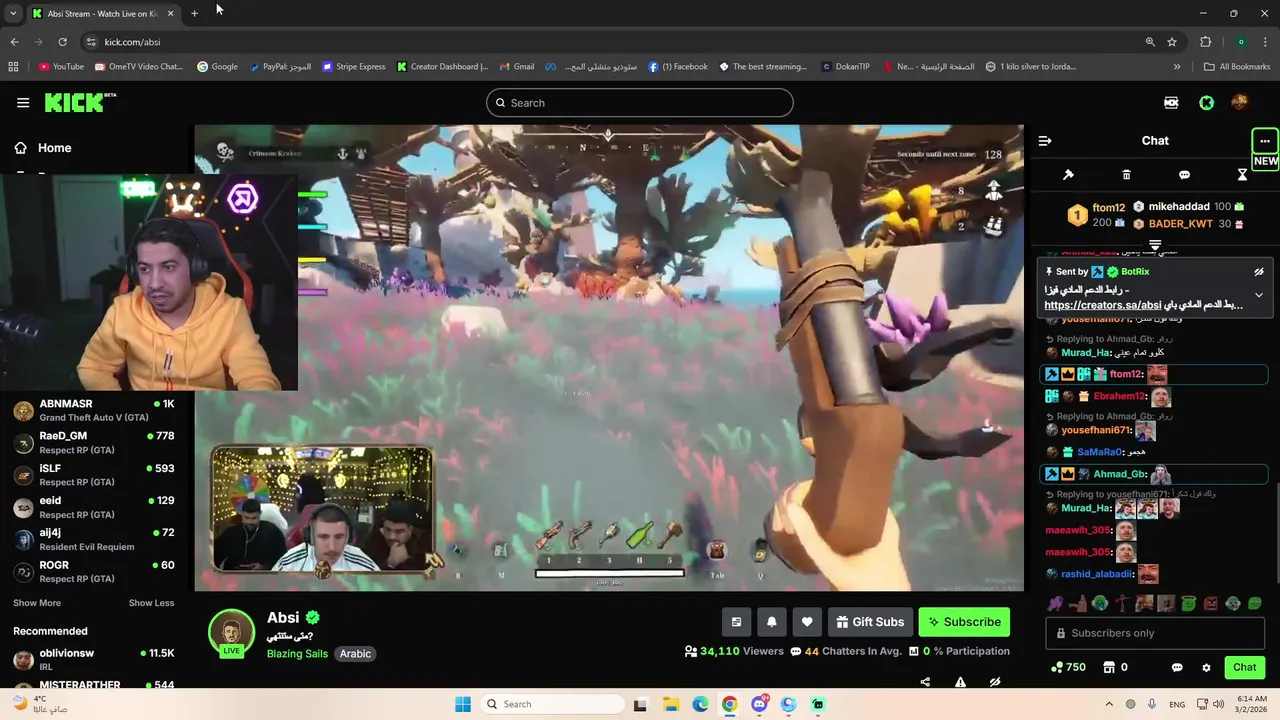
Task: Open the Kick hamburger sidebar menu
Action: click(23, 102)
